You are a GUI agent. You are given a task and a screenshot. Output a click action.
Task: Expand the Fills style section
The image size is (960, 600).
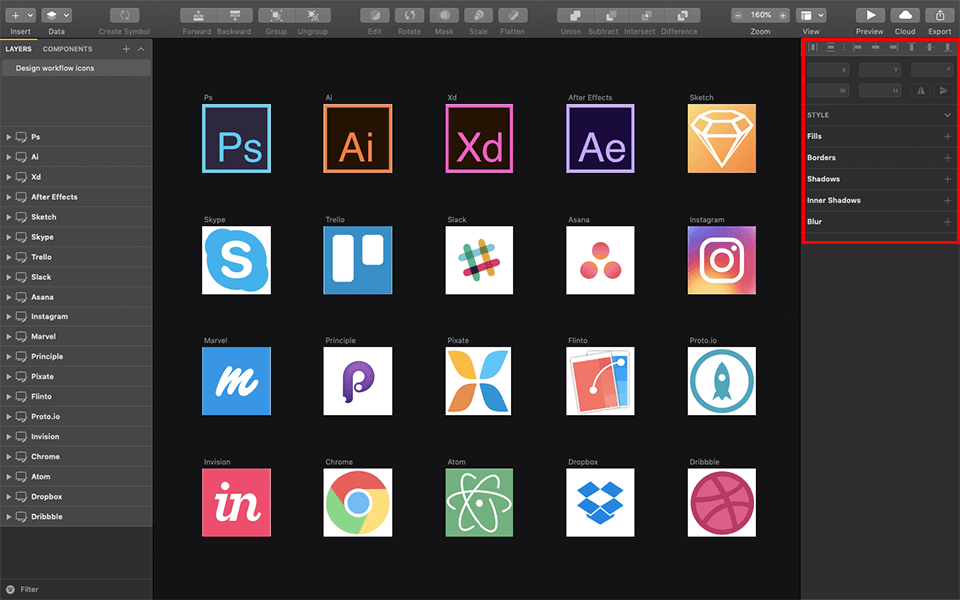tap(947, 136)
